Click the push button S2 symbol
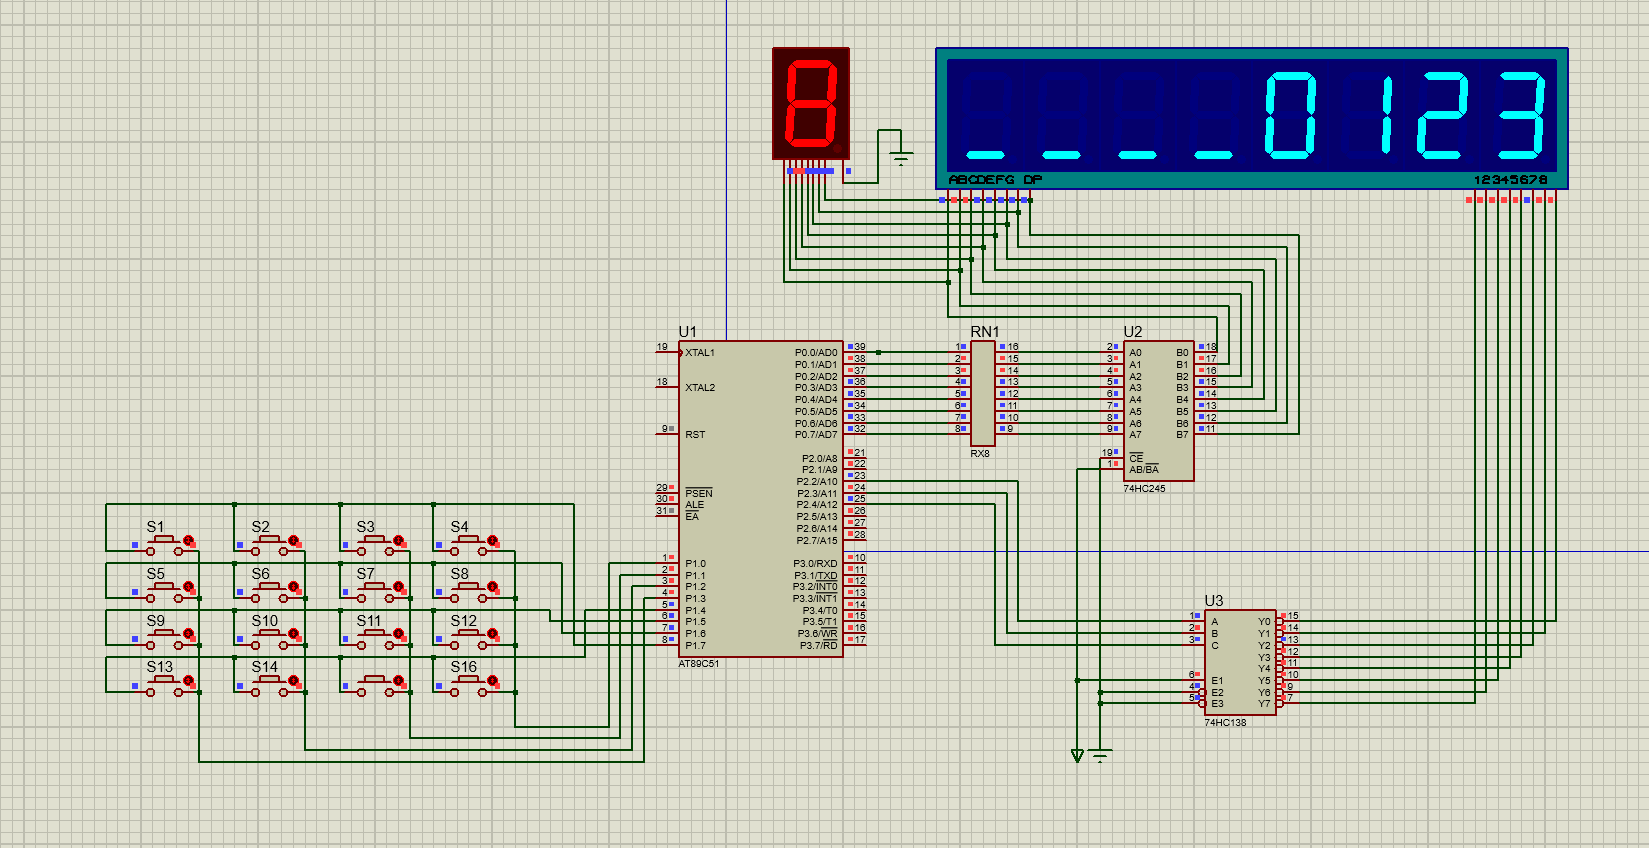Viewport: 1649px width, 848px height. point(270,543)
